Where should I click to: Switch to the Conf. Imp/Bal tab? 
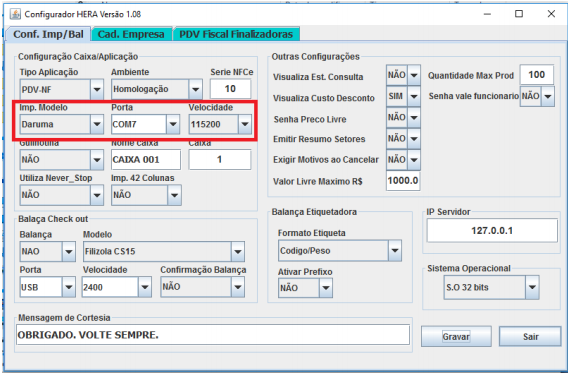click(48, 34)
